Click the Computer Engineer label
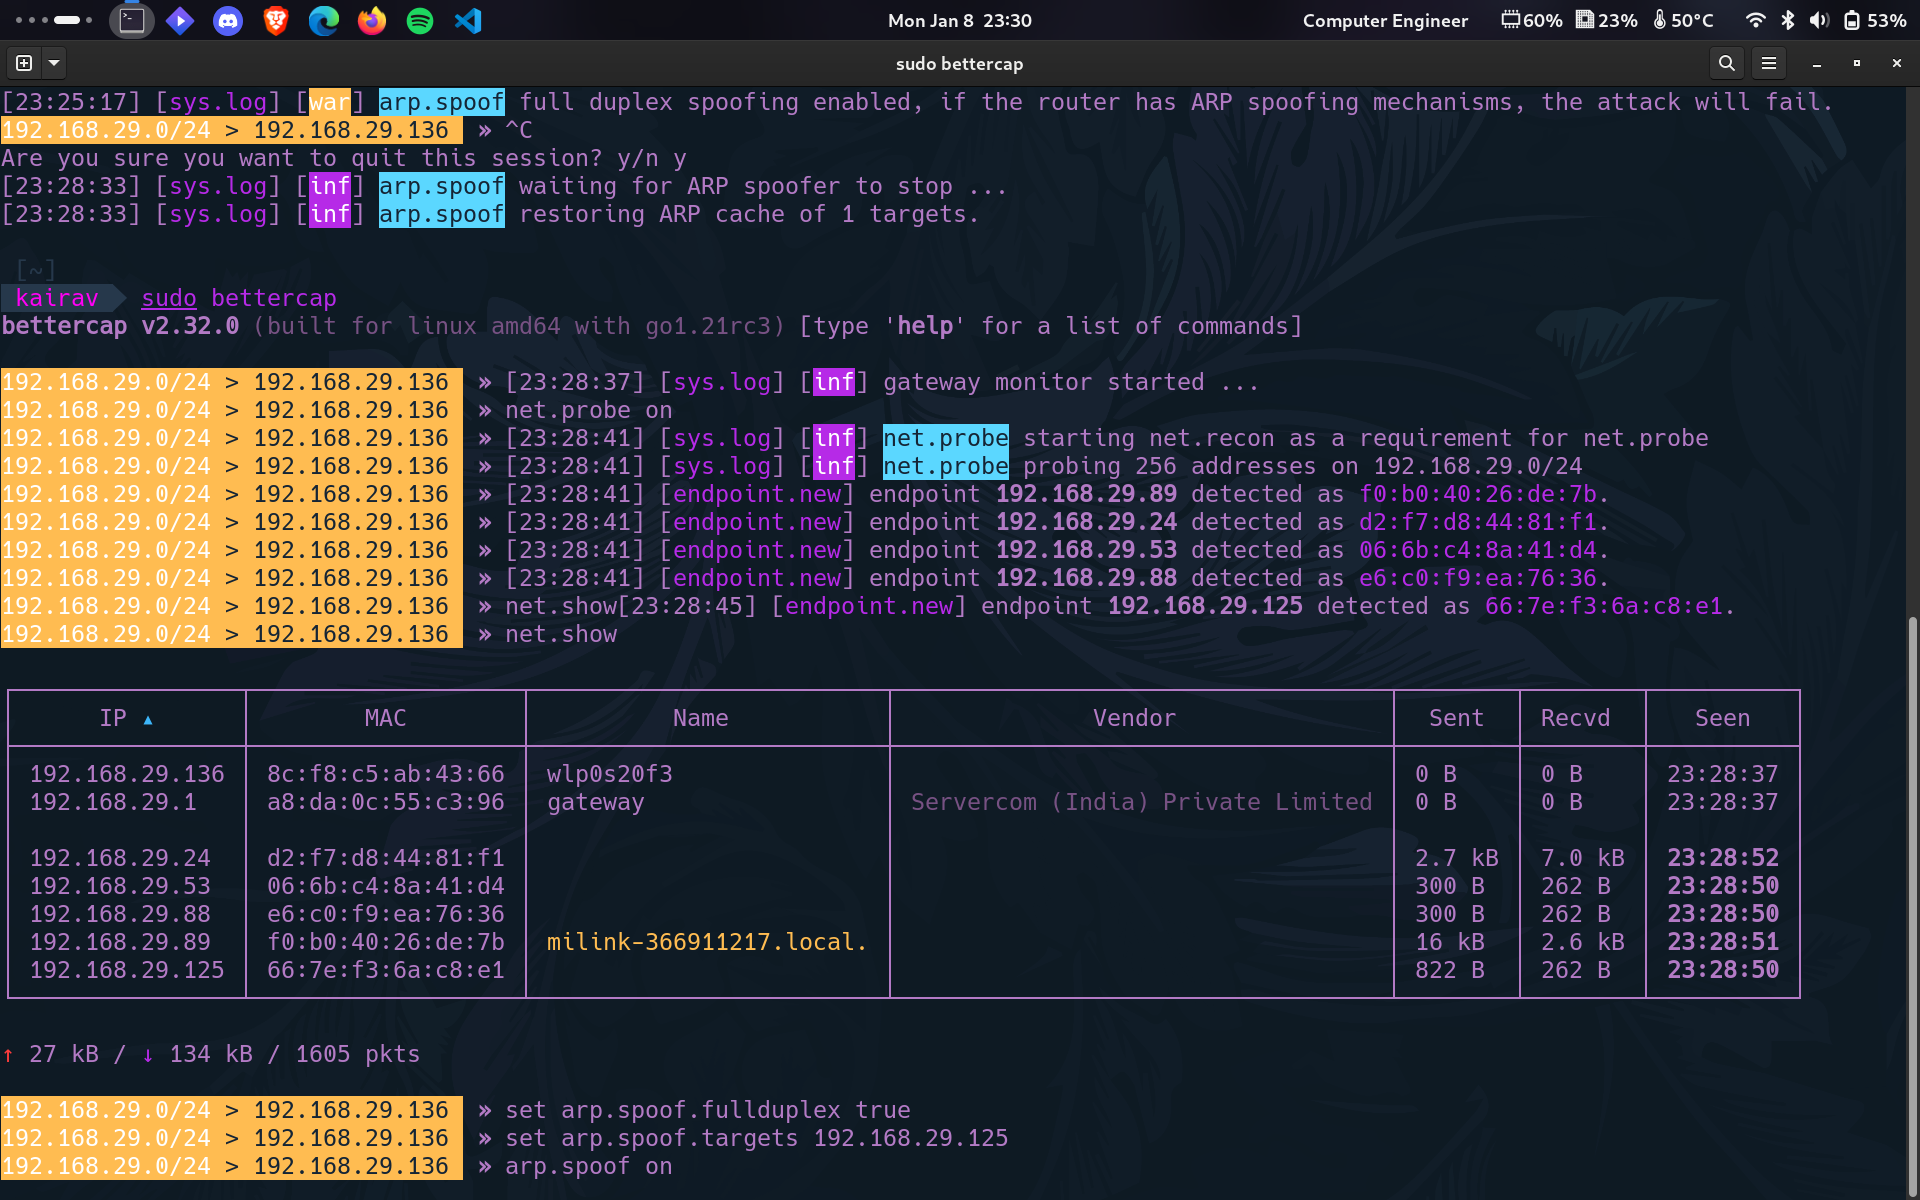The image size is (1920, 1200). coord(1385,20)
